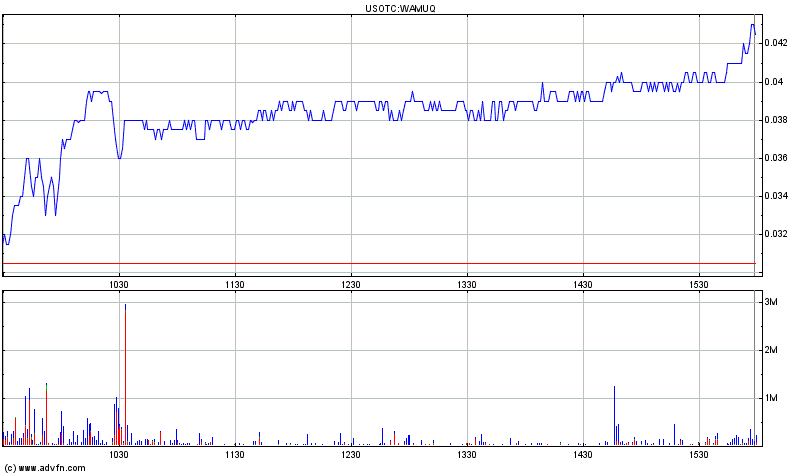
Task: Click the 3M volume axis label
Action: coord(771,302)
